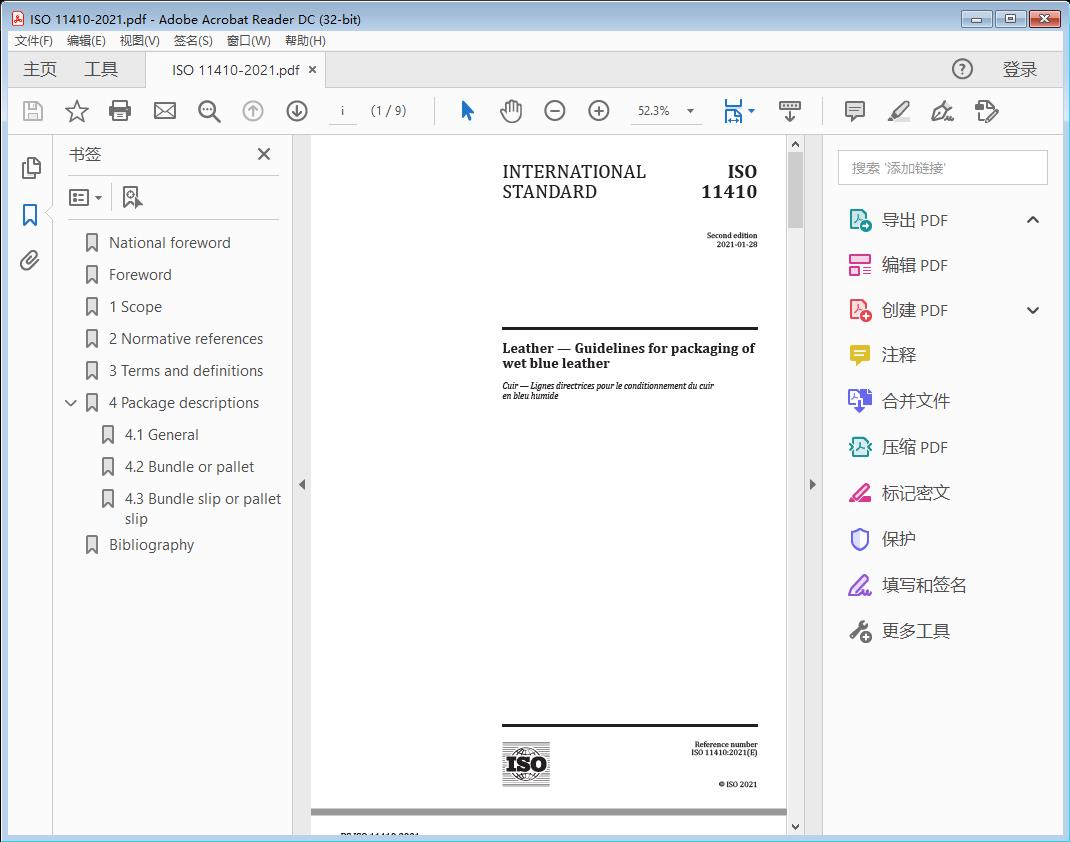Click the tools search input field
Image resolution: width=1070 pixels, height=842 pixels.
click(942, 168)
